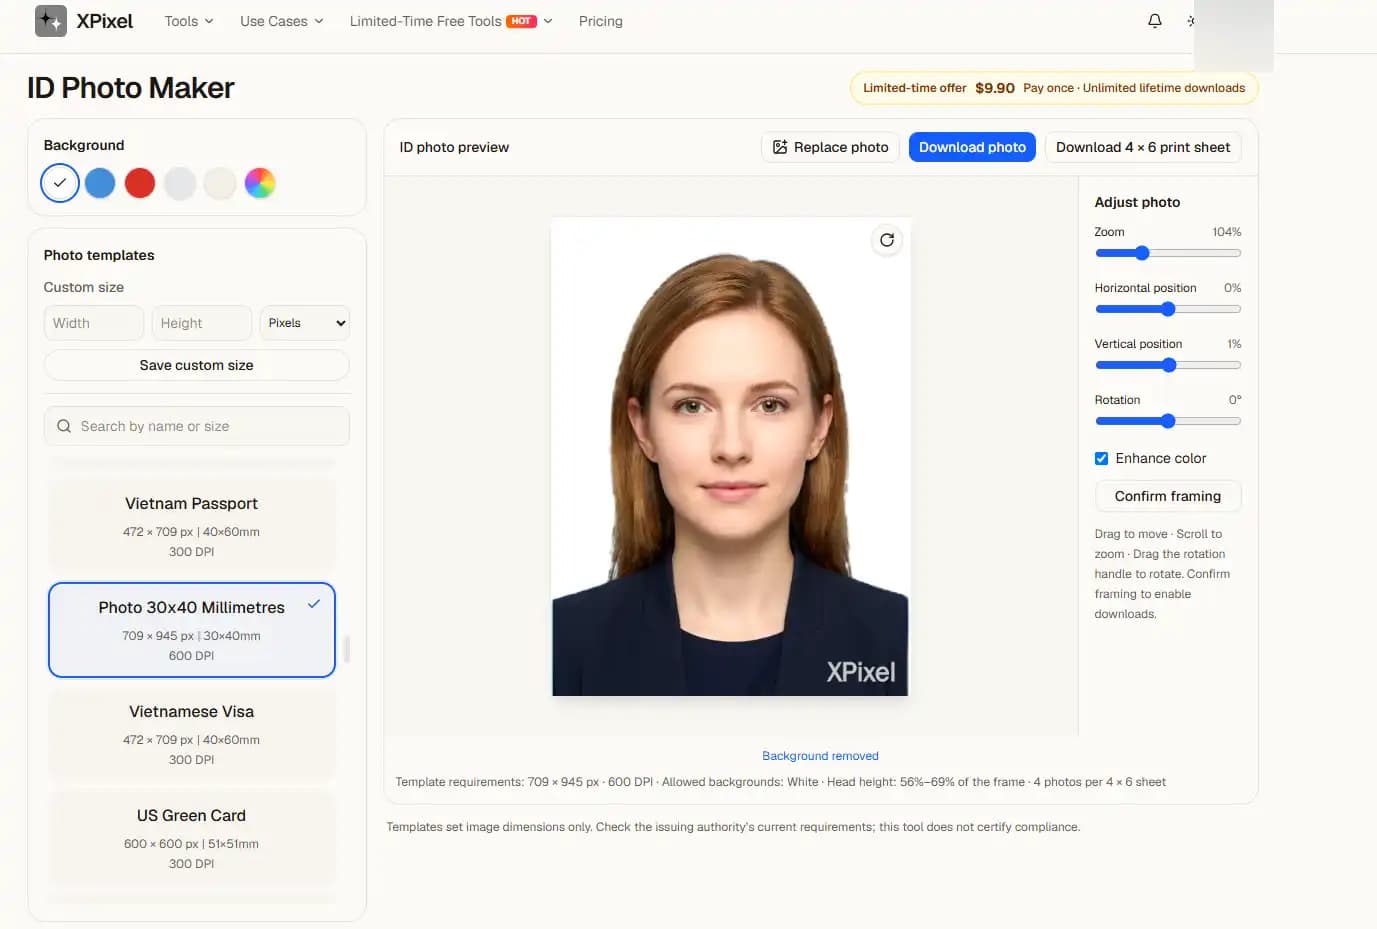Open the Pixels unit selector

pos(305,323)
